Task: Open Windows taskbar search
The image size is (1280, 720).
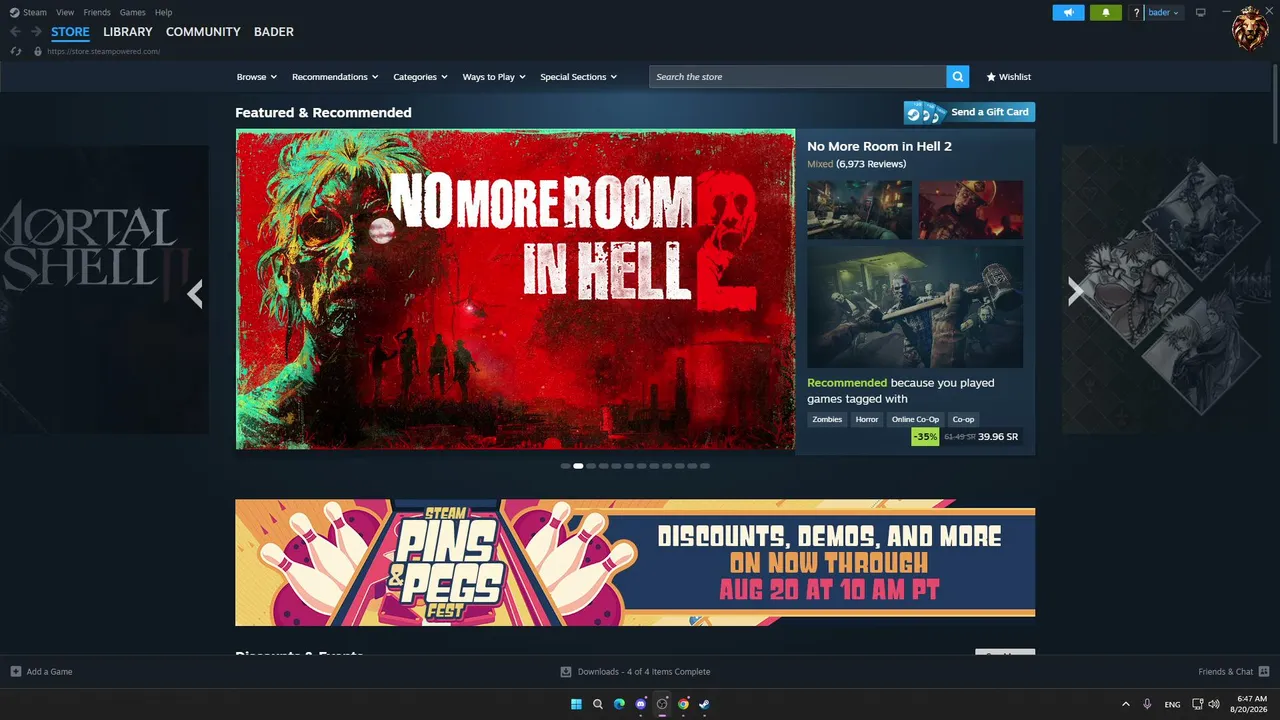Action: (x=598, y=704)
